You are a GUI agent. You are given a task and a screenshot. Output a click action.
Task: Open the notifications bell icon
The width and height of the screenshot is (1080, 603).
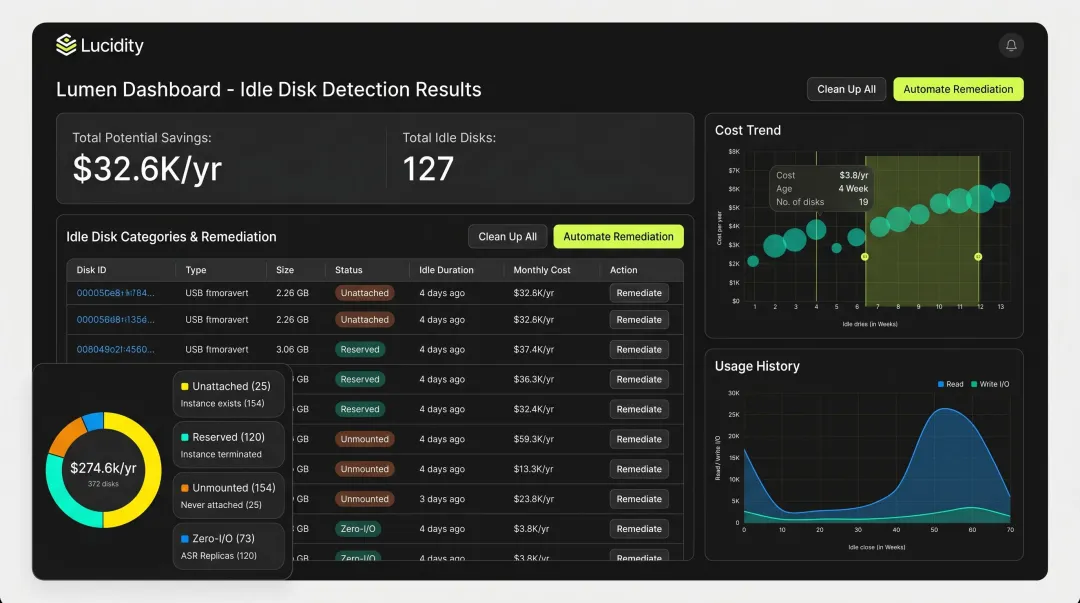[x=1010, y=45]
